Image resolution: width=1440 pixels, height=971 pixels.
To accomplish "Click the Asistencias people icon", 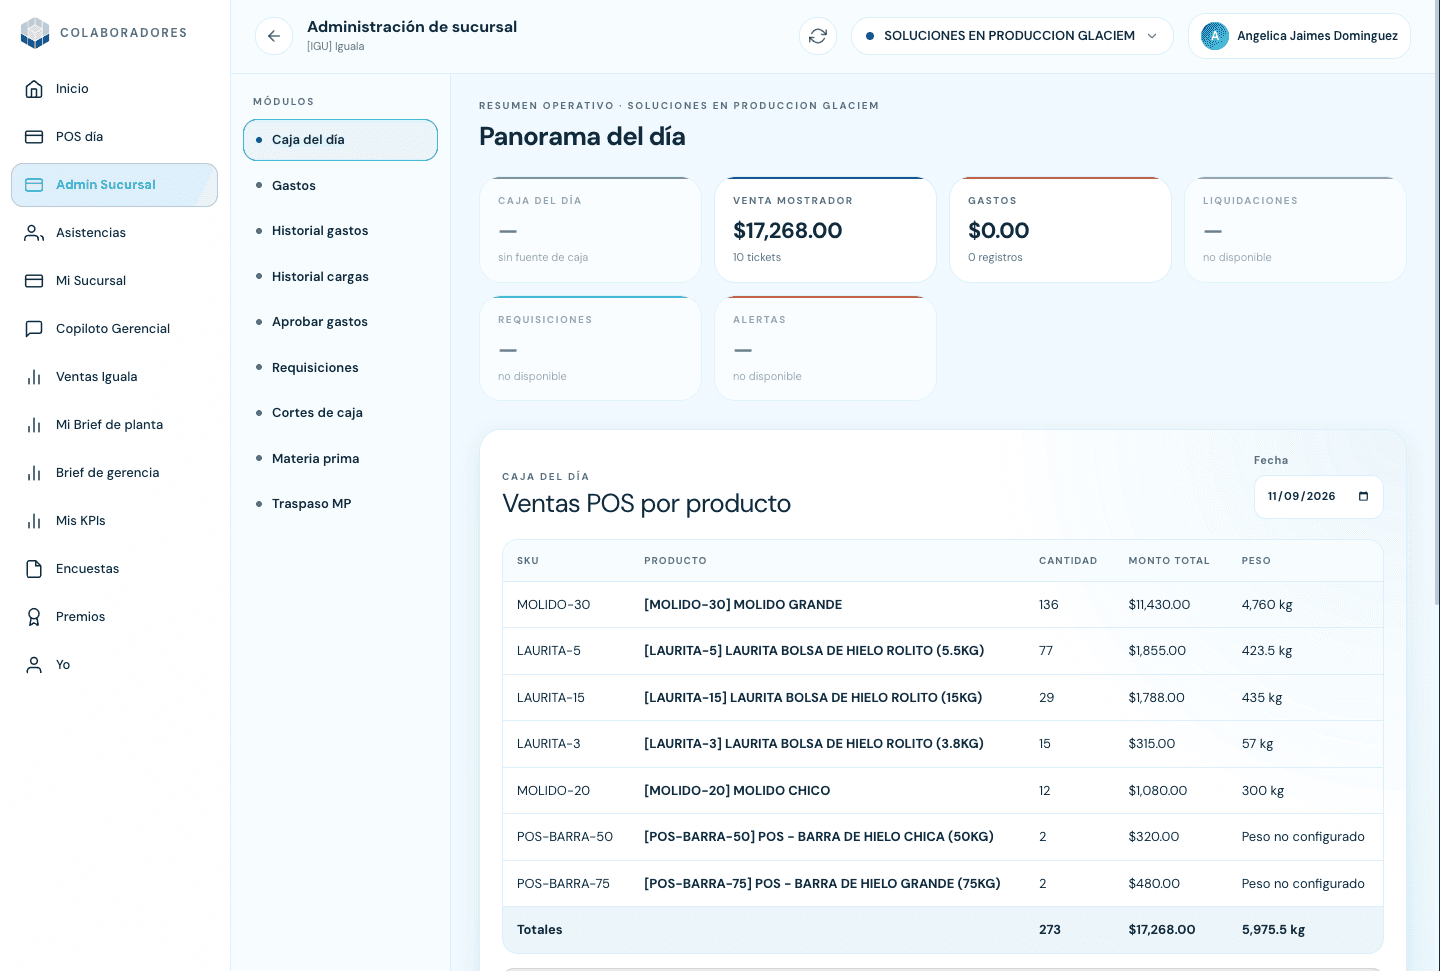I will (x=34, y=233).
